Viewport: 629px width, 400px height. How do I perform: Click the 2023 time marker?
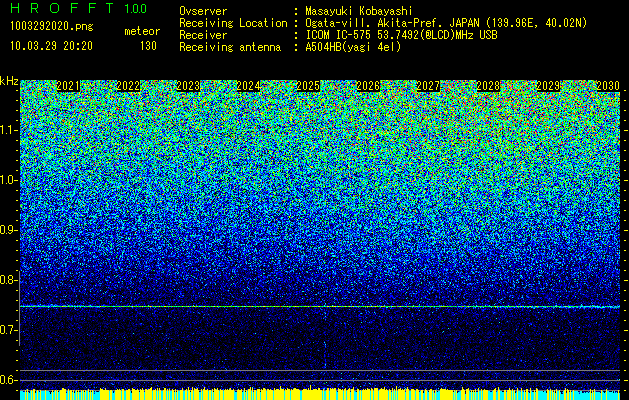[x=188, y=86]
